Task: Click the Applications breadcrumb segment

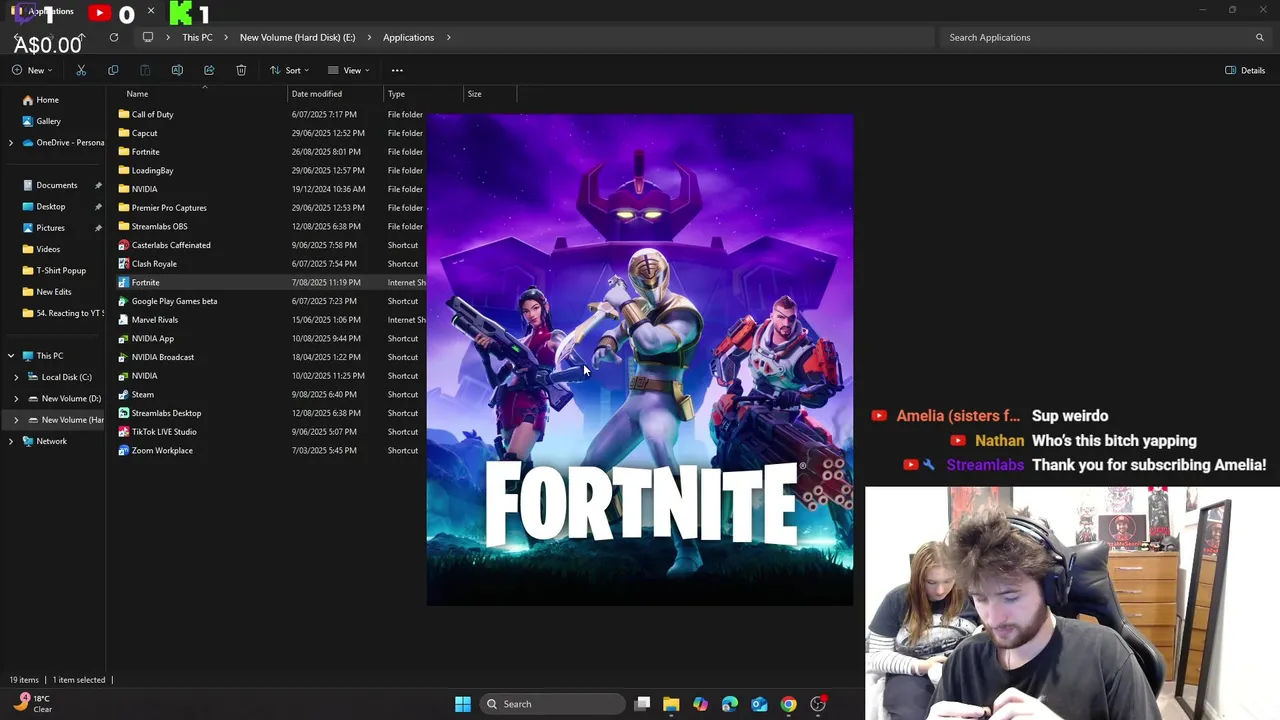Action: [408, 37]
